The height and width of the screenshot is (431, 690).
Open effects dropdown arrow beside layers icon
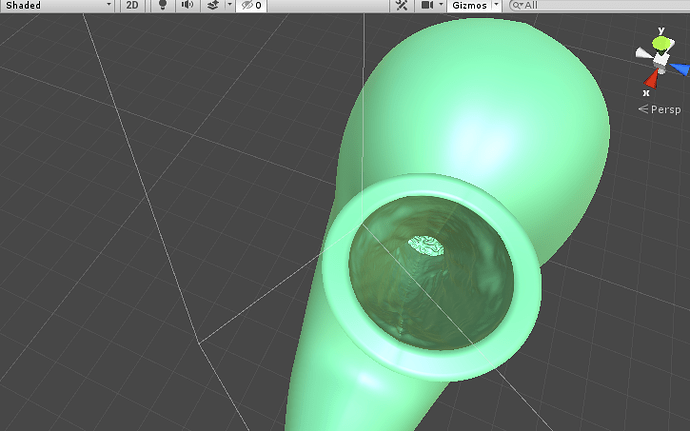pyautogui.click(x=229, y=5)
